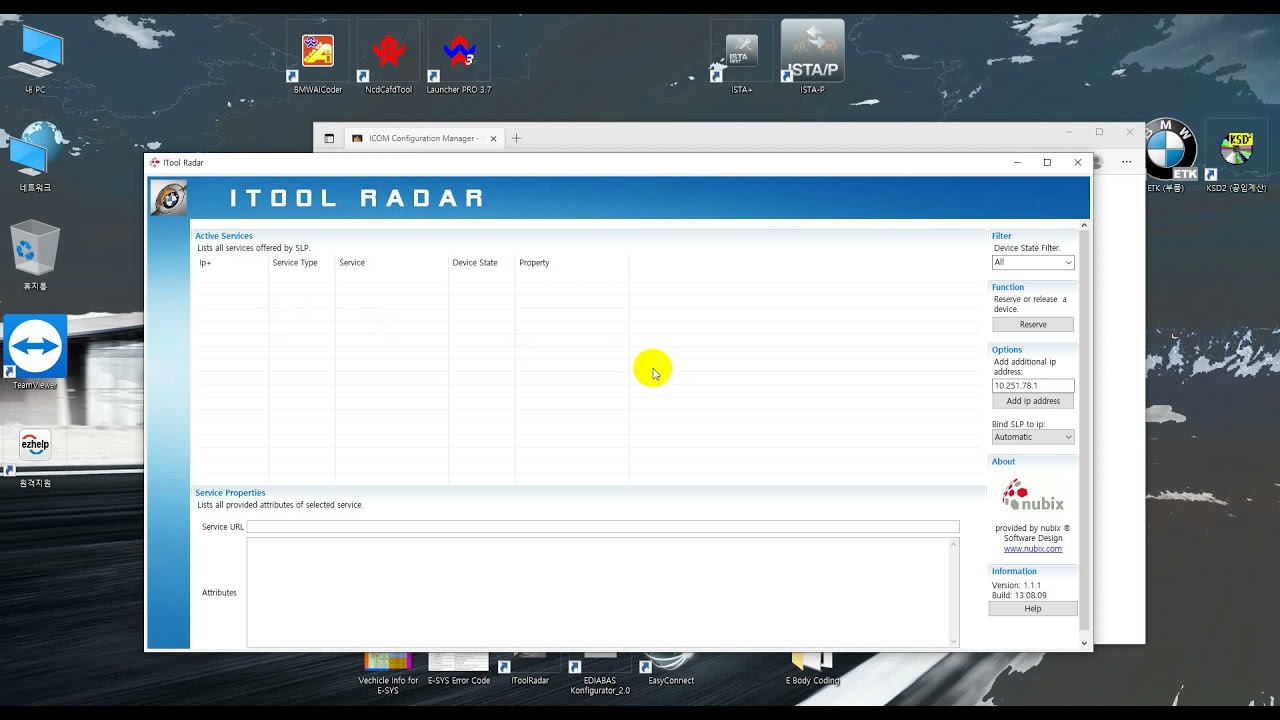This screenshot has height=720, width=1280.
Task: Launch TeamViewer from the desktop
Action: (35, 353)
